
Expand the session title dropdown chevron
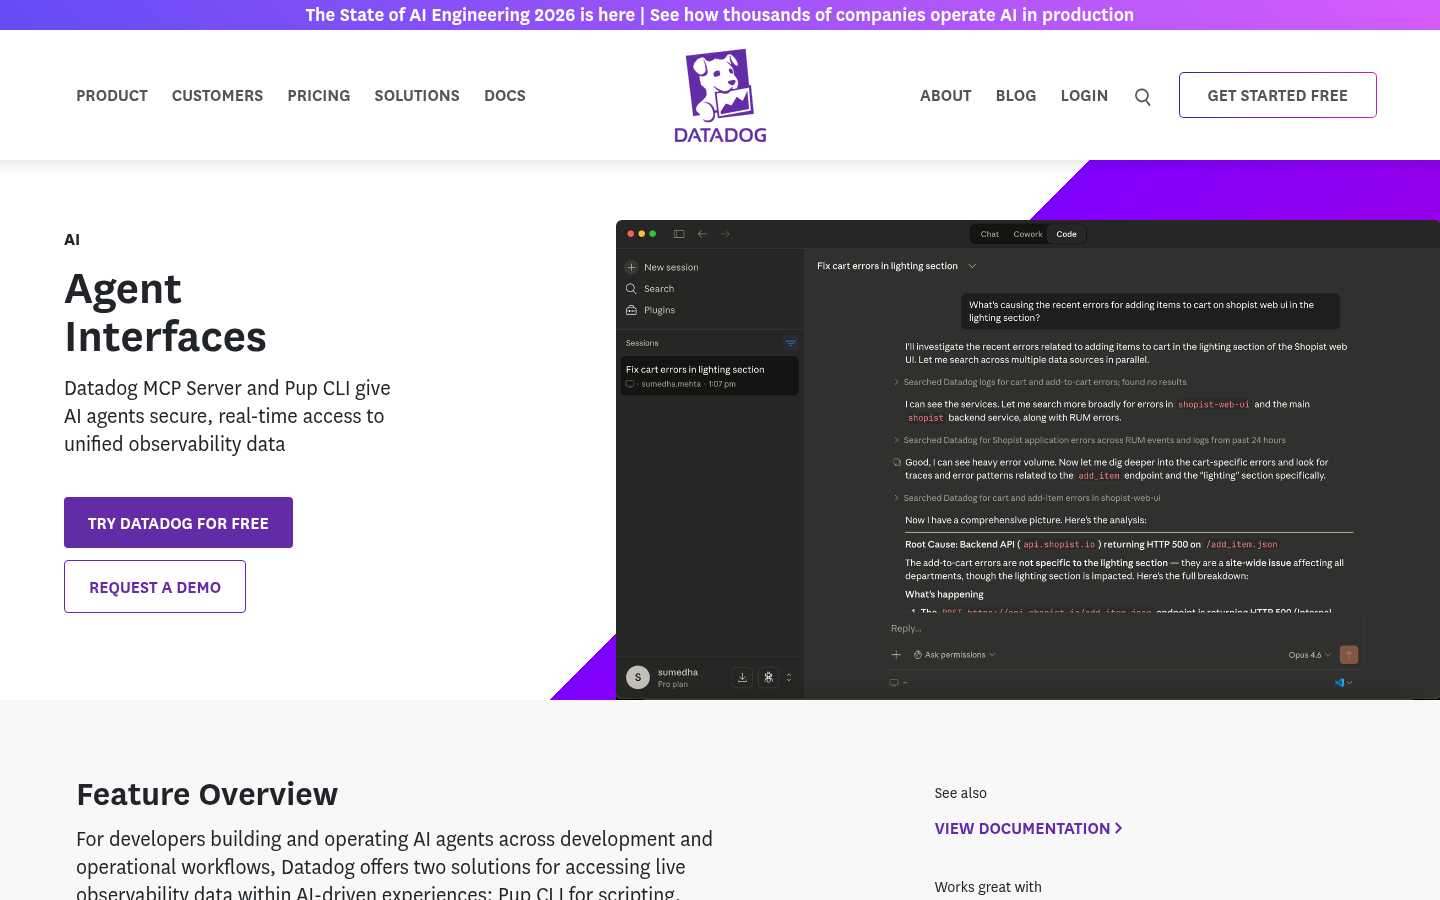point(972,266)
